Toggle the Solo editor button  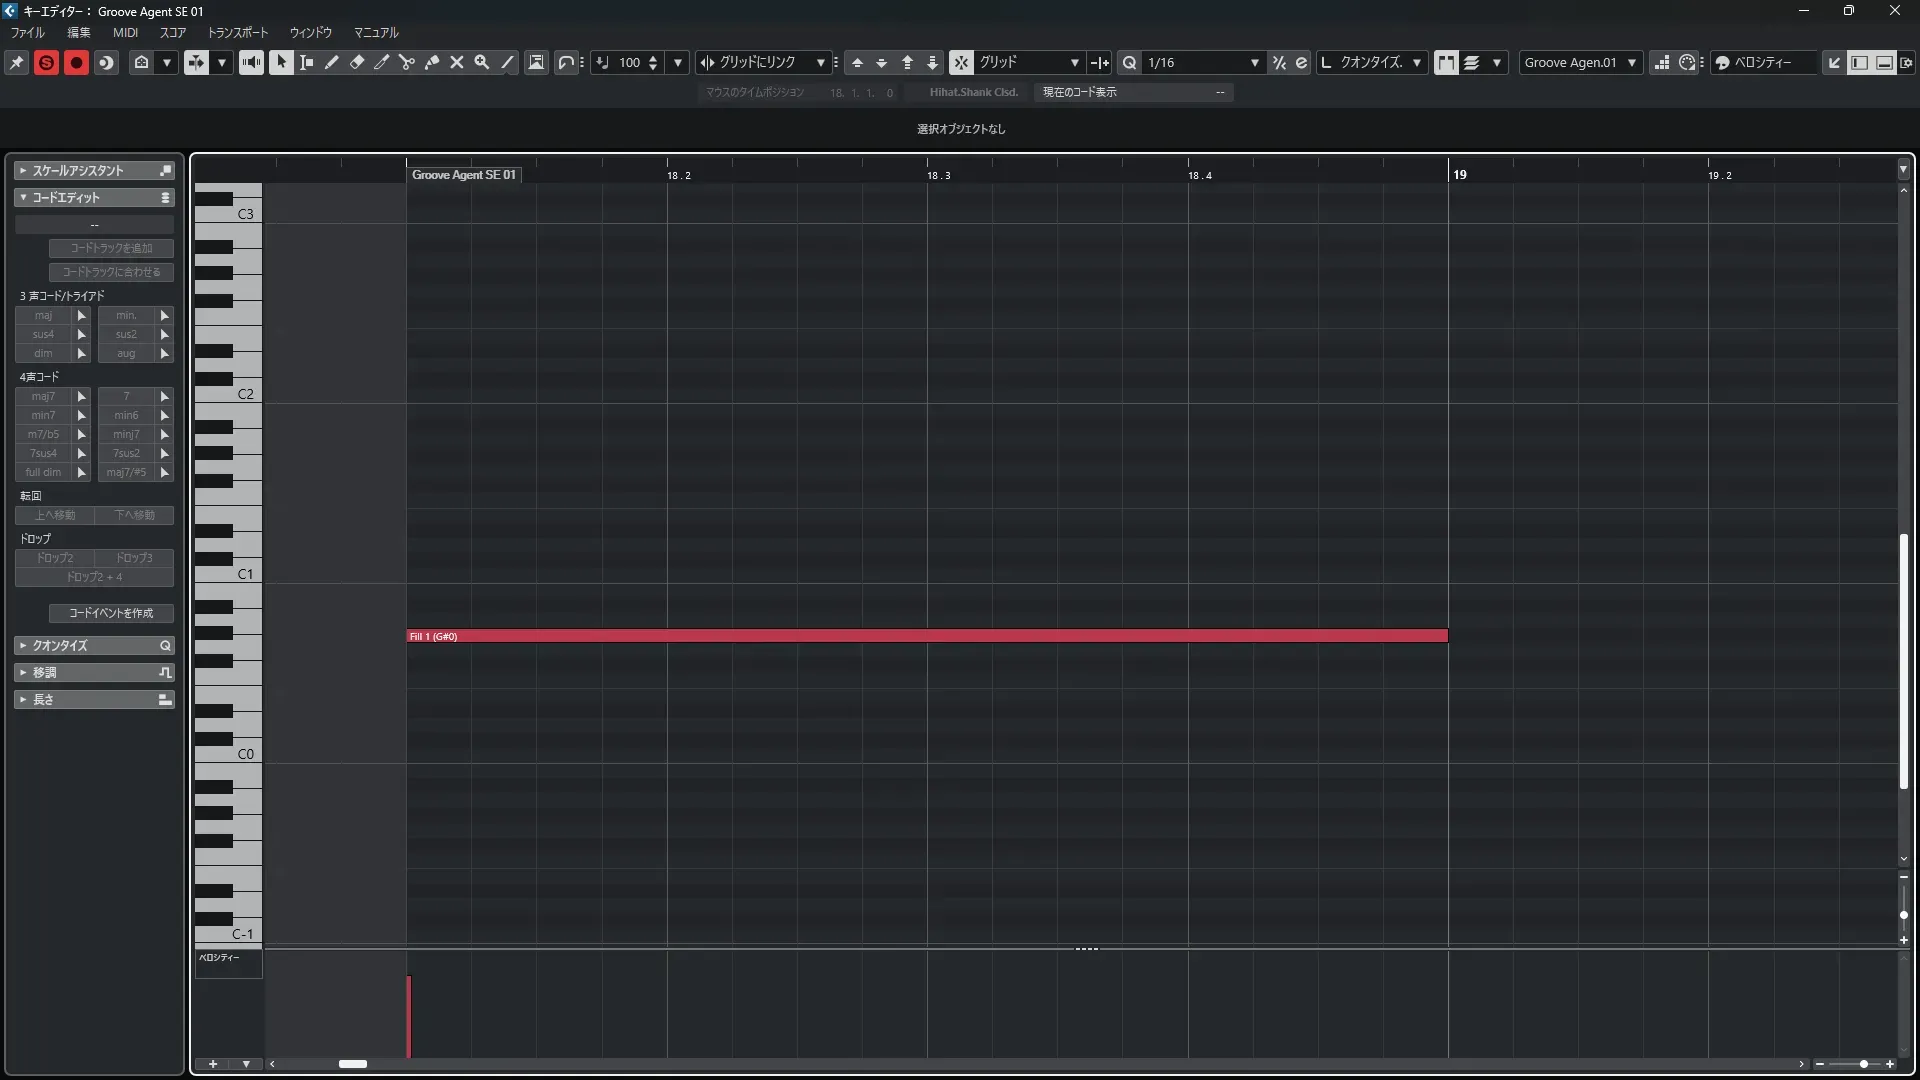[x=46, y=62]
